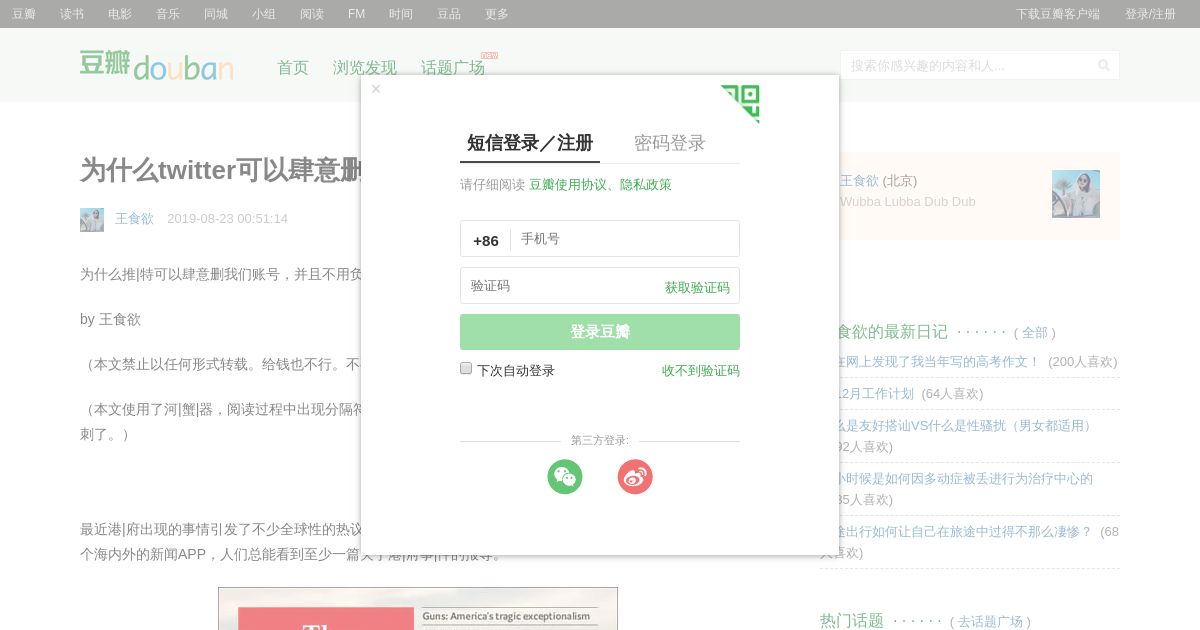The image size is (1200, 630).
Task: Select the 密码登录 tab
Action: click(670, 143)
